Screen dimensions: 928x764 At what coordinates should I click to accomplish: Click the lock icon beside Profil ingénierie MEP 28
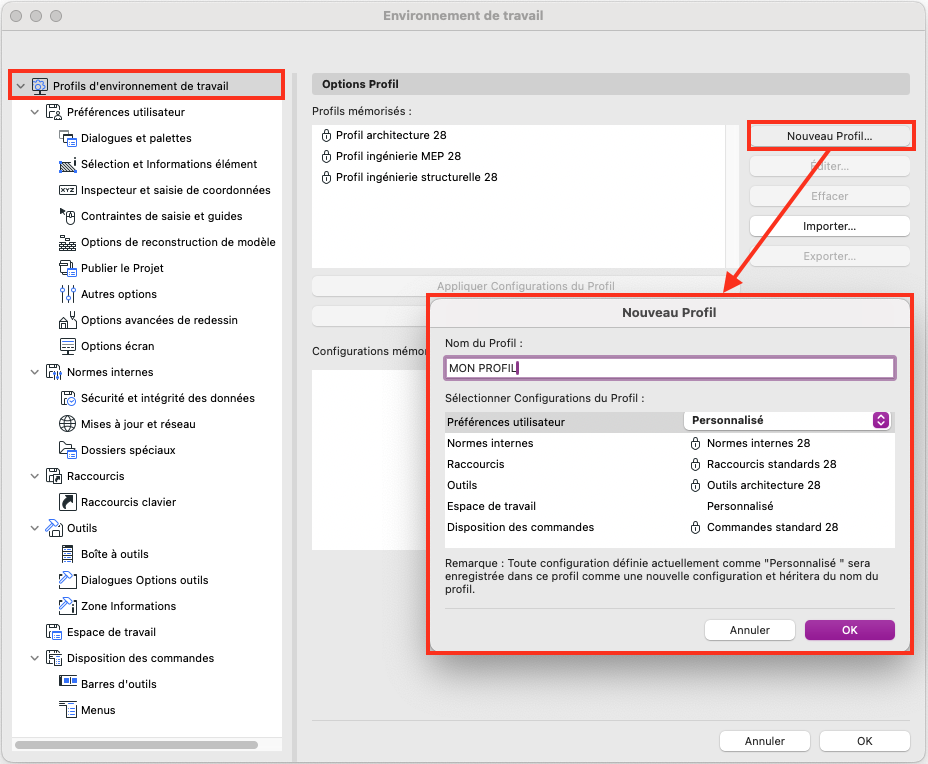(x=326, y=156)
